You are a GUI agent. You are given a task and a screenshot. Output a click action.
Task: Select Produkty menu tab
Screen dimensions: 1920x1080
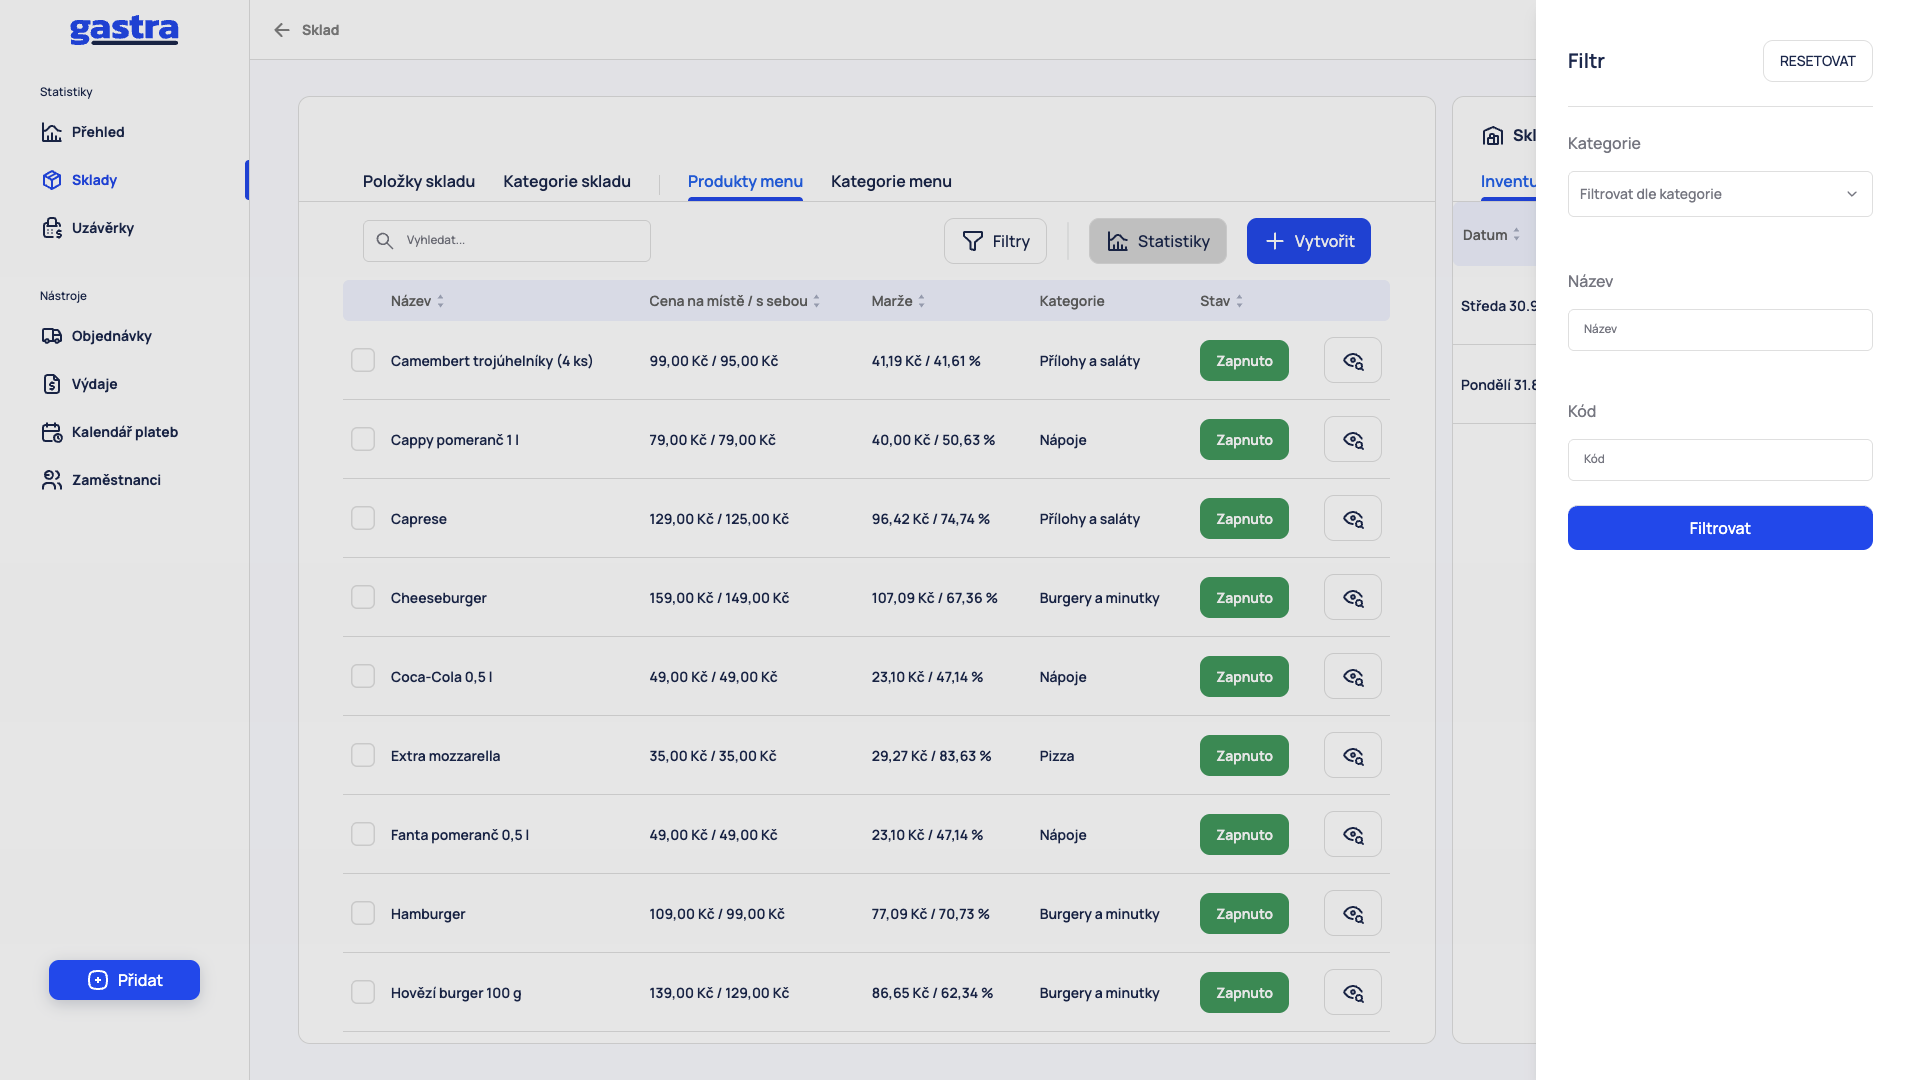click(745, 181)
